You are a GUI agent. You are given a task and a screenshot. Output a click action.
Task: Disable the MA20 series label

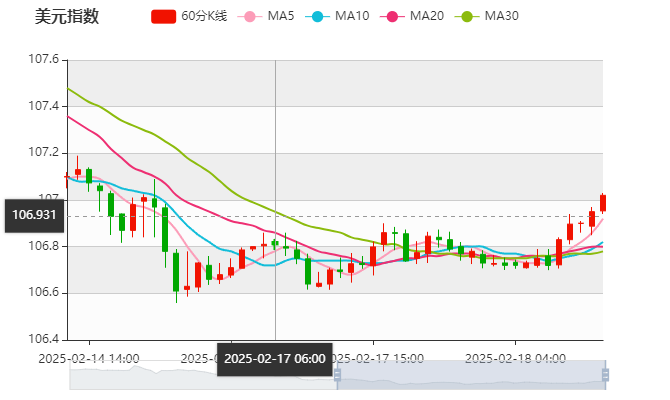coord(426,16)
